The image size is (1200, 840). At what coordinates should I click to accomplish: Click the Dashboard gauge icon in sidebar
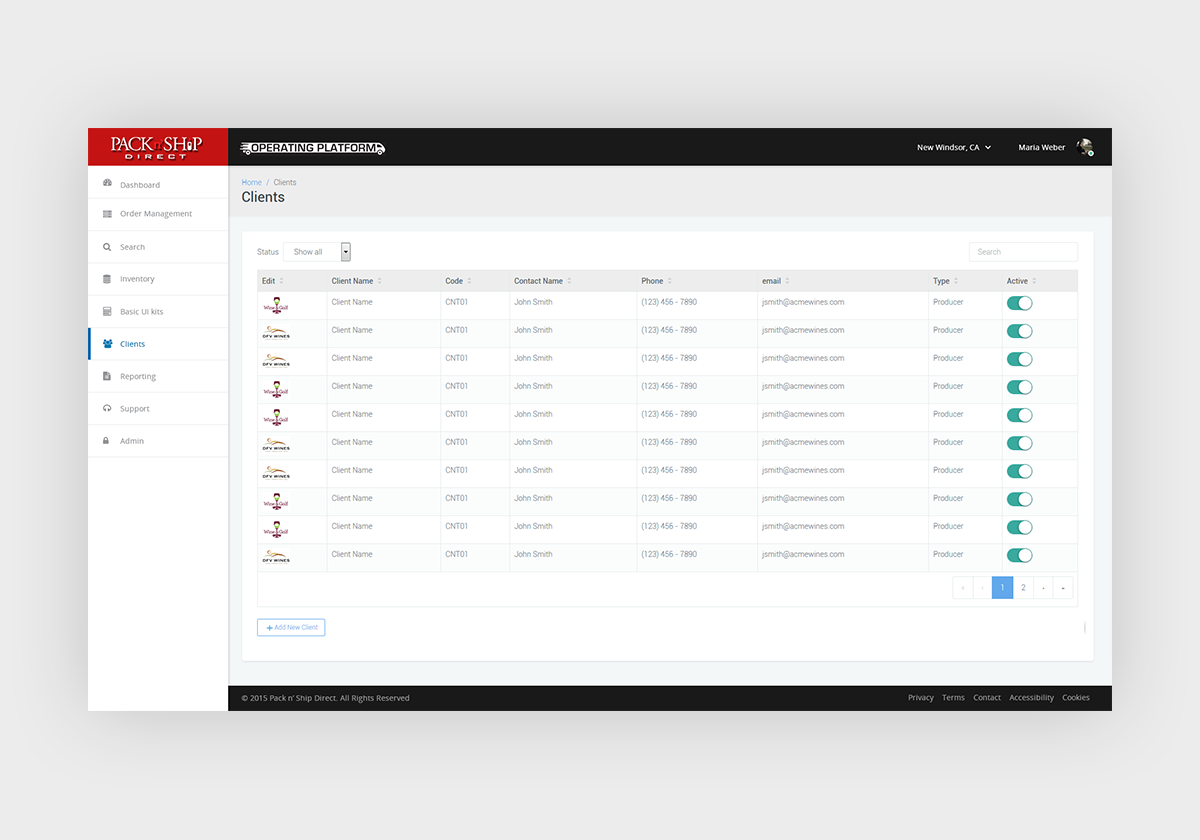(x=107, y=184)
